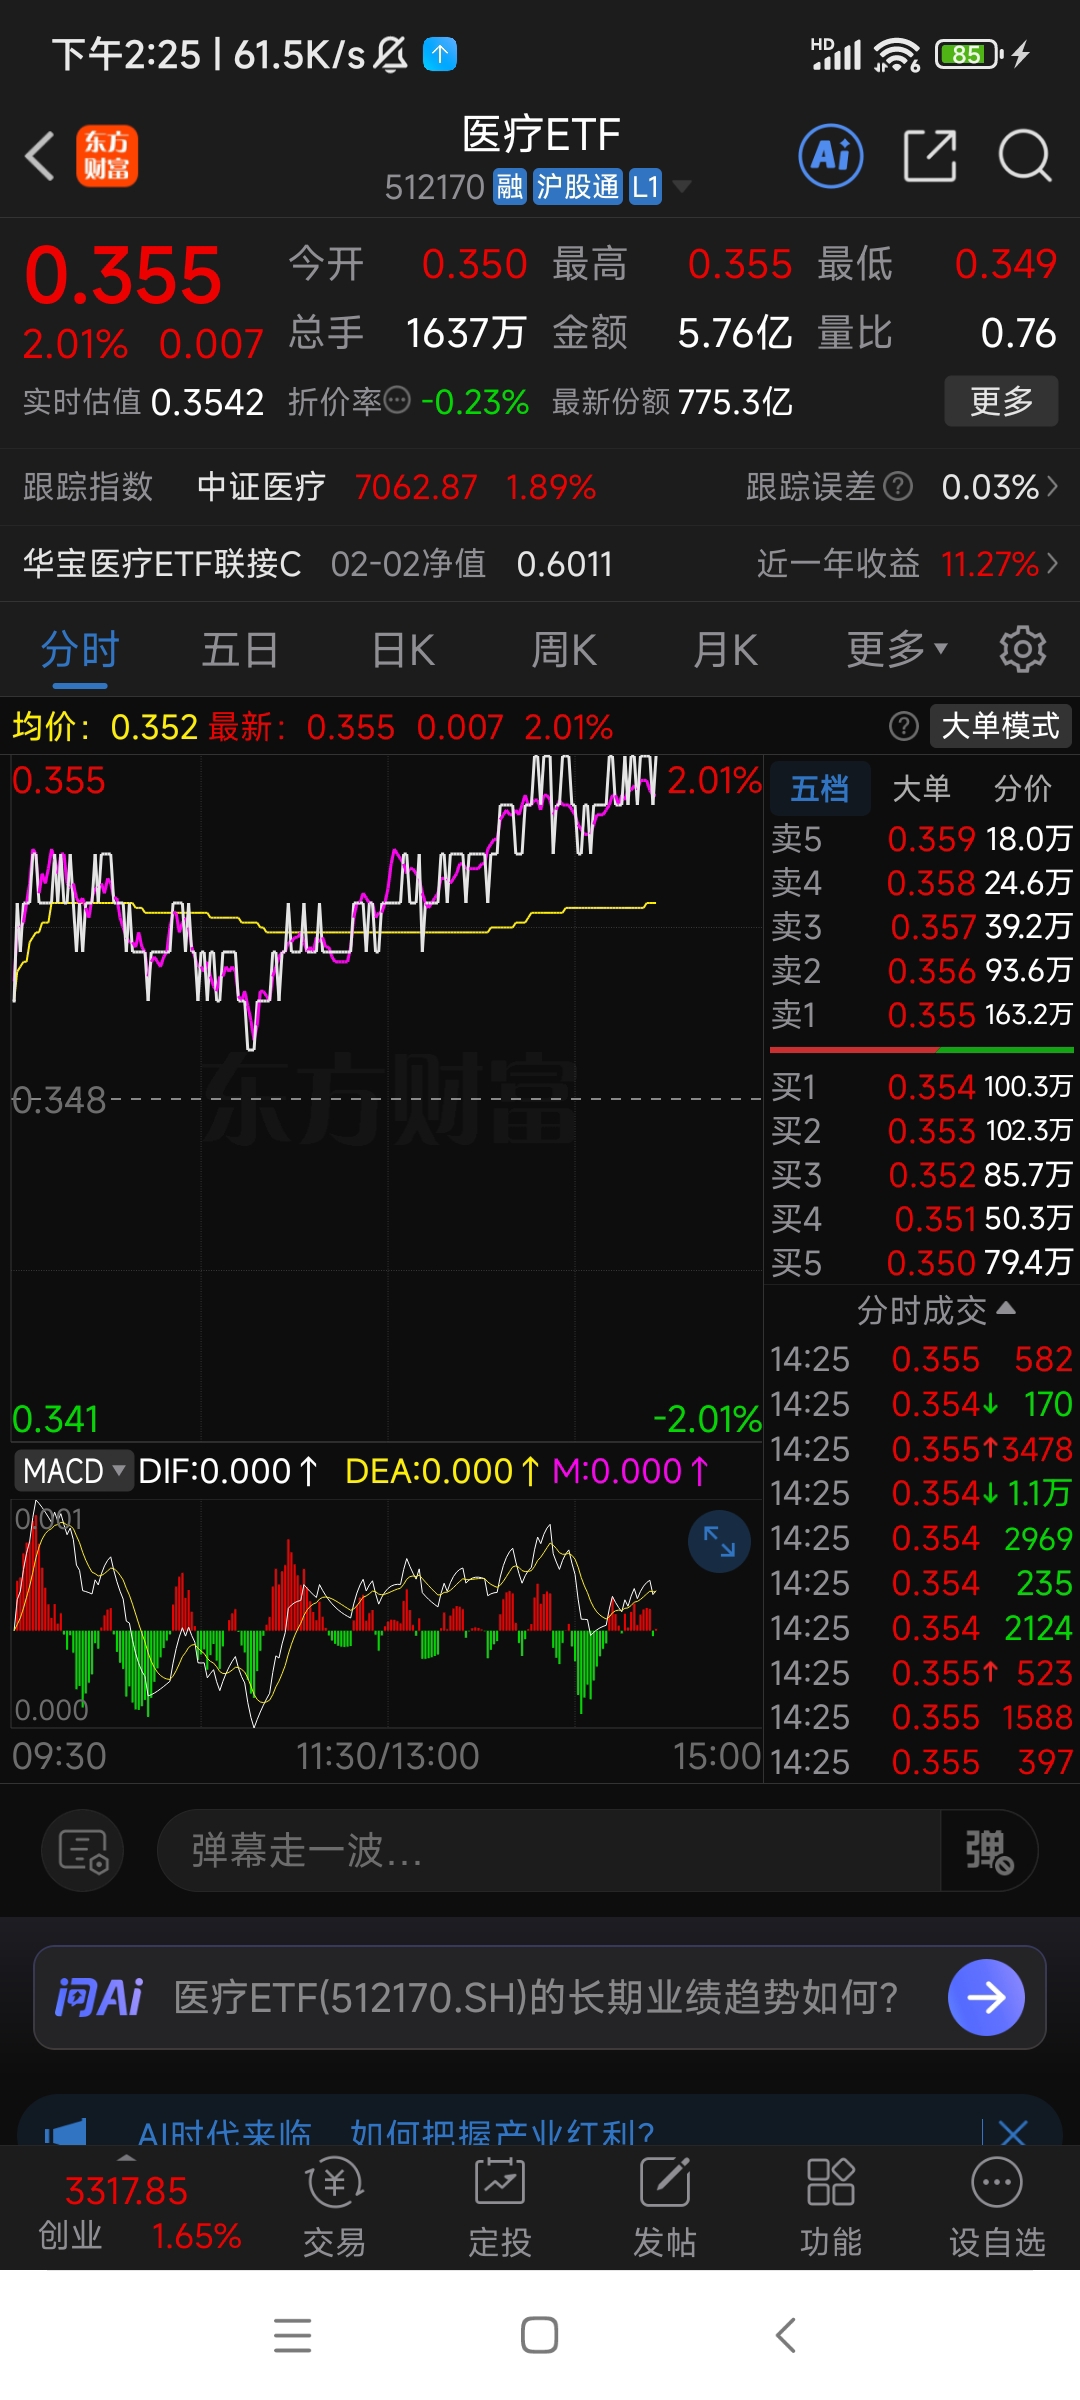Open the 功能 functions icon
The image size is (1080, 2400).
pos(830,2207)
